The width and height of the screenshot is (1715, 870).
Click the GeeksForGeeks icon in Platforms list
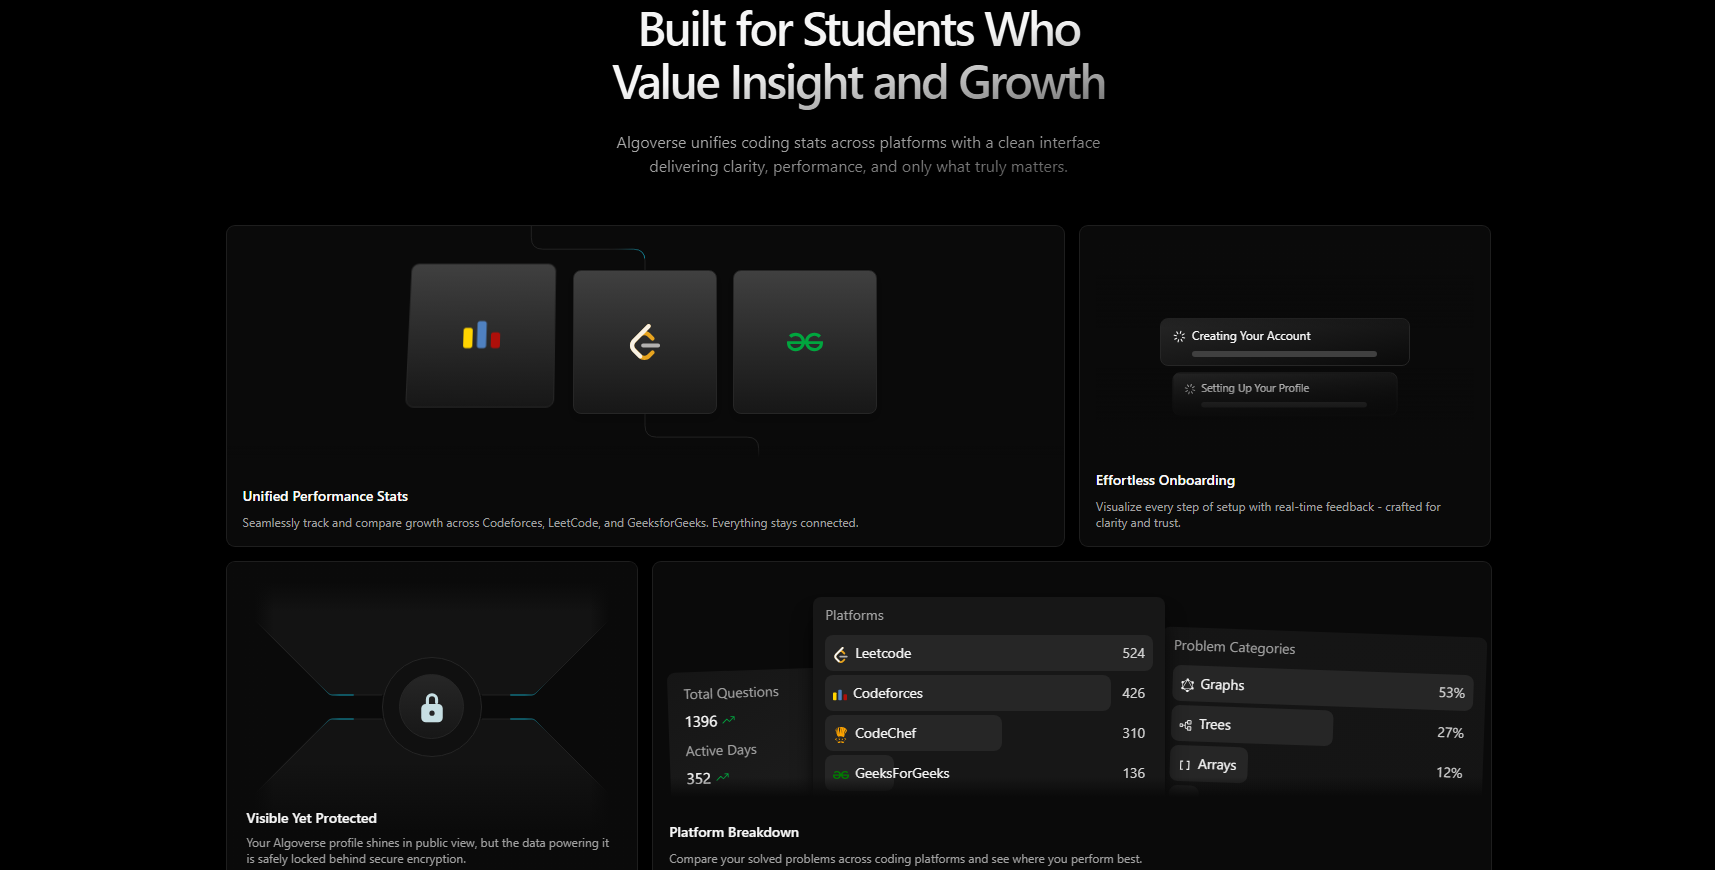[x=841, y=774]
